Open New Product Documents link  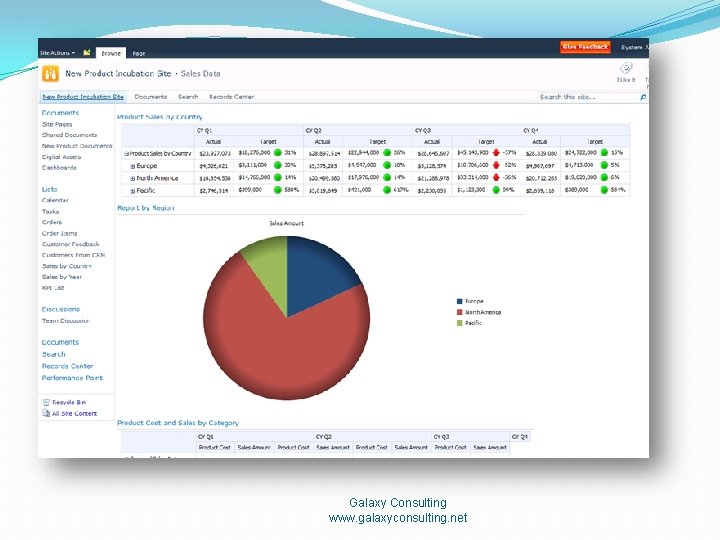77,146
